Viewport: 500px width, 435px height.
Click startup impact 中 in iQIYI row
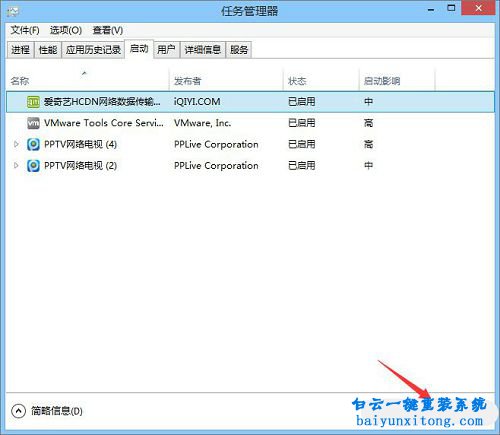click(x=368, y=101)
